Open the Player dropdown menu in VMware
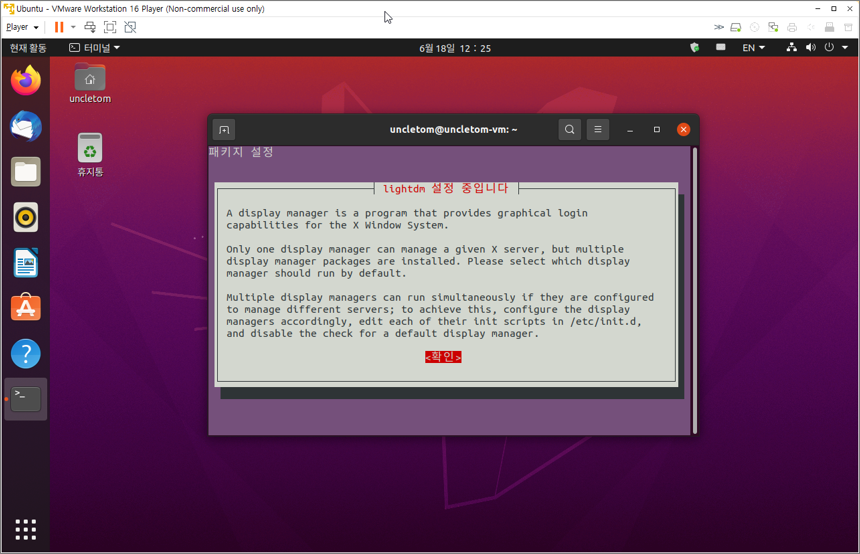The image size is (860, 554). pos(22,27)
